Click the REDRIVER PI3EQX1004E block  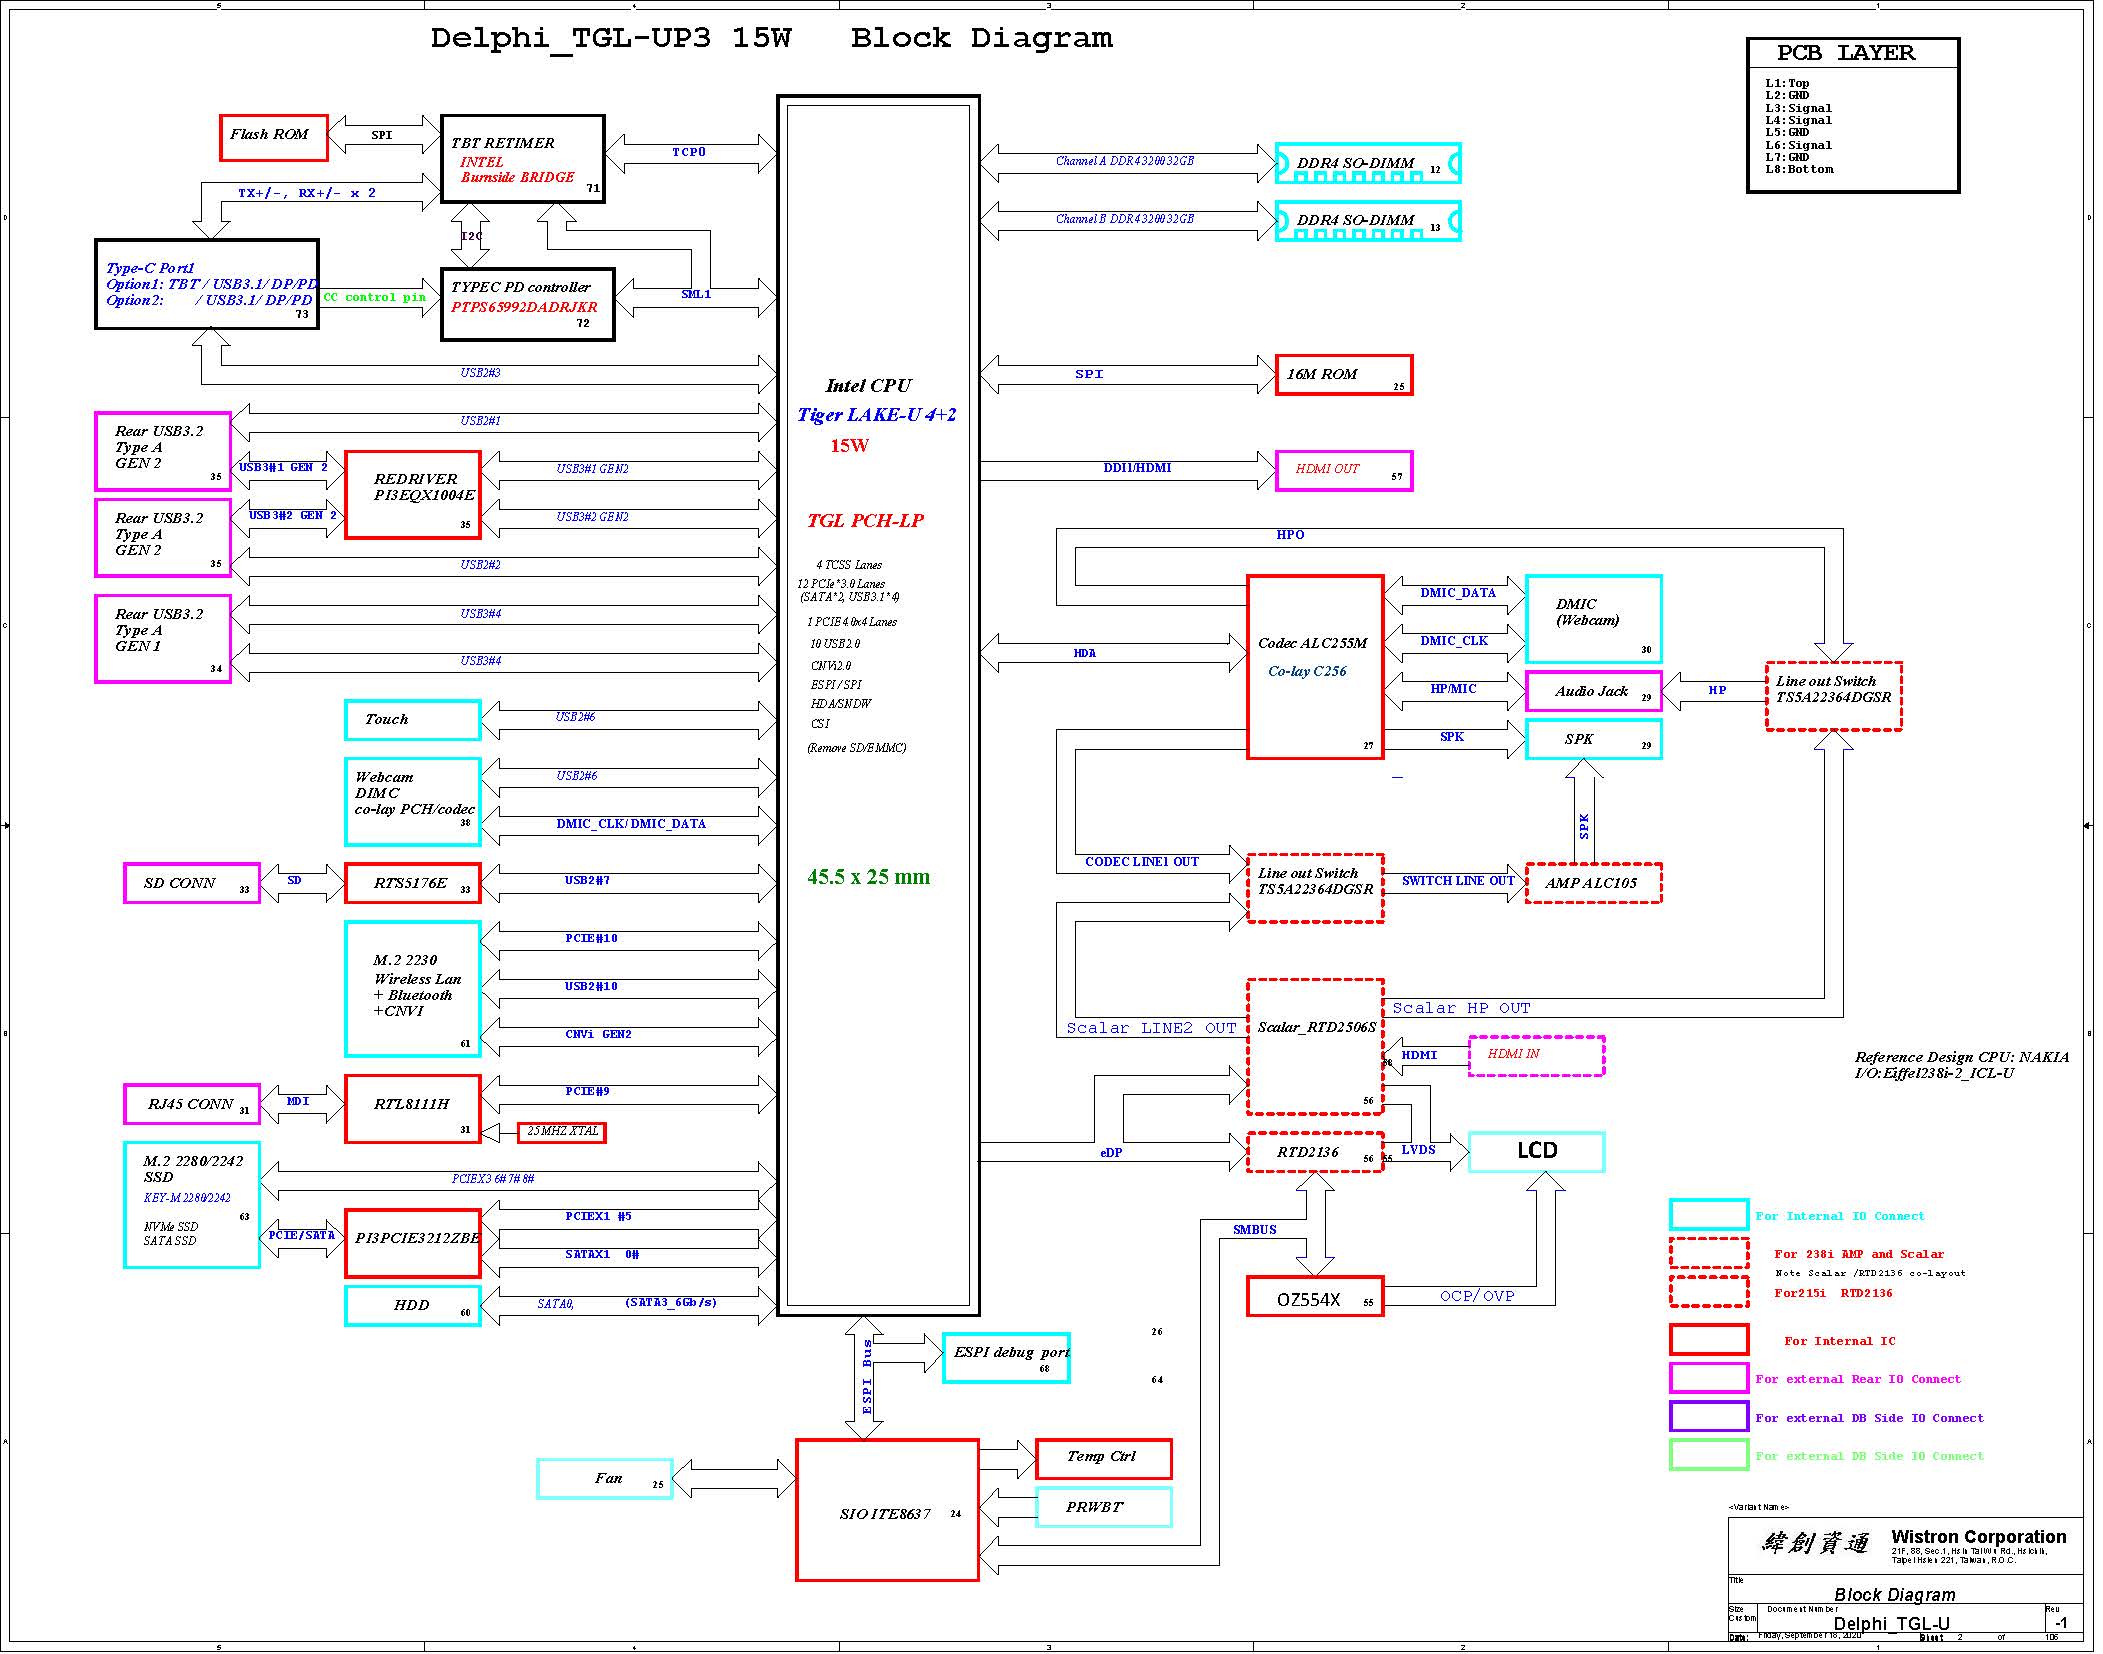(x=413, y=495)
